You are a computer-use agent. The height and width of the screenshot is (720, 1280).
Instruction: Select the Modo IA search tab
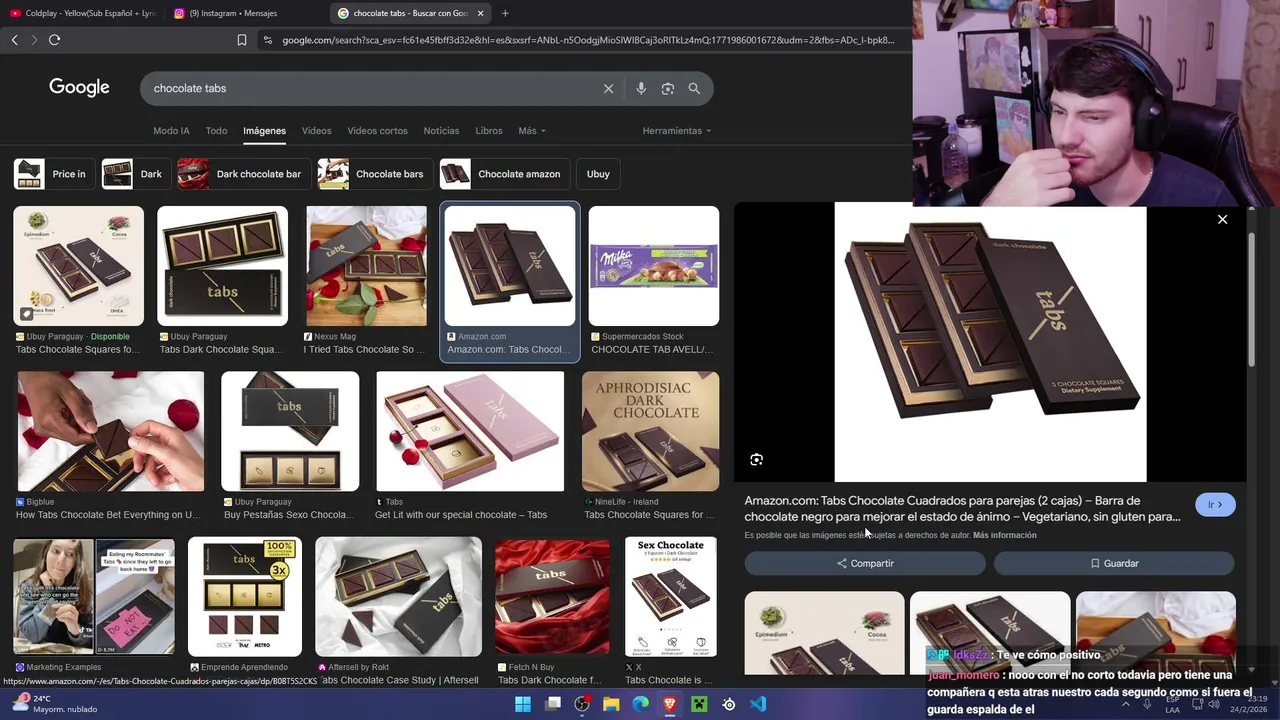(171, 131)
